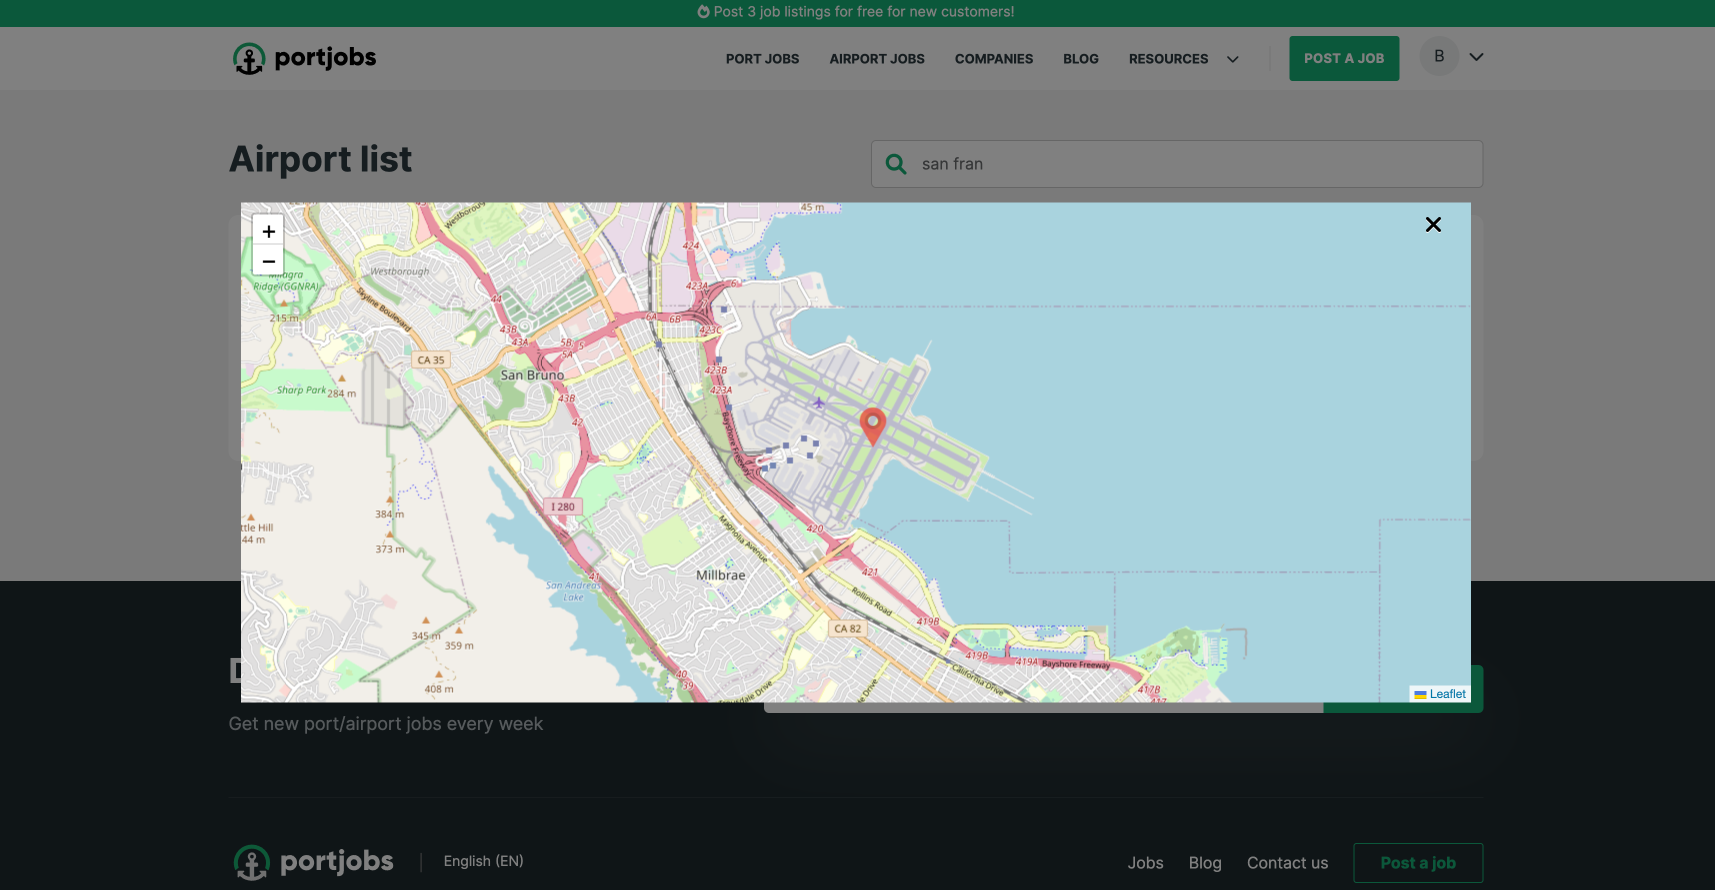Click the San Bruno map label
This screenshot has height=890, width=1715.
[532, 375]
